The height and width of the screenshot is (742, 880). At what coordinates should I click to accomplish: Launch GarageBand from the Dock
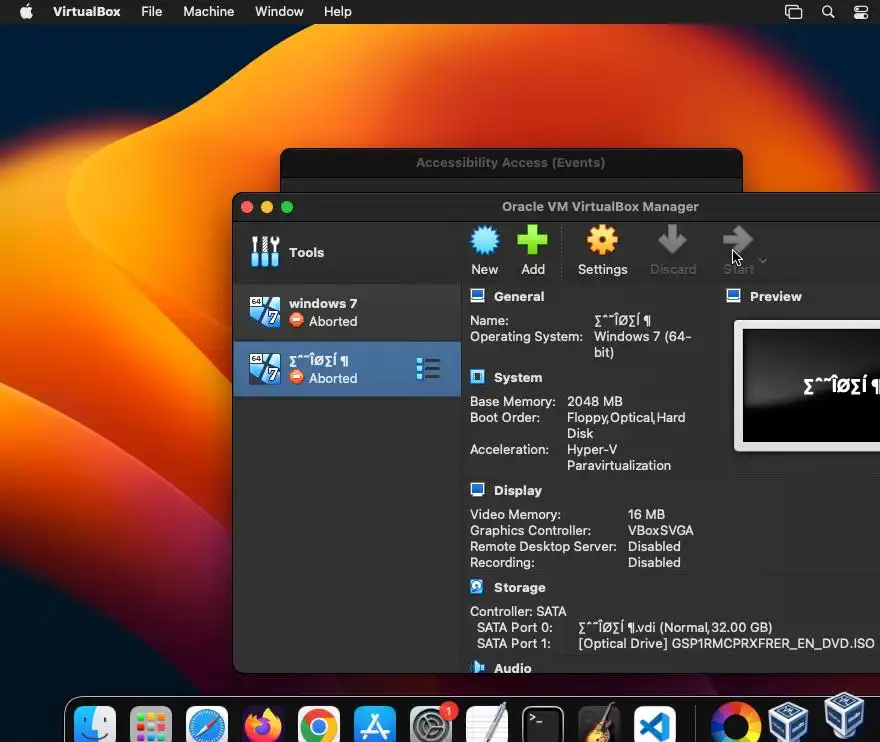click(598, 724)
